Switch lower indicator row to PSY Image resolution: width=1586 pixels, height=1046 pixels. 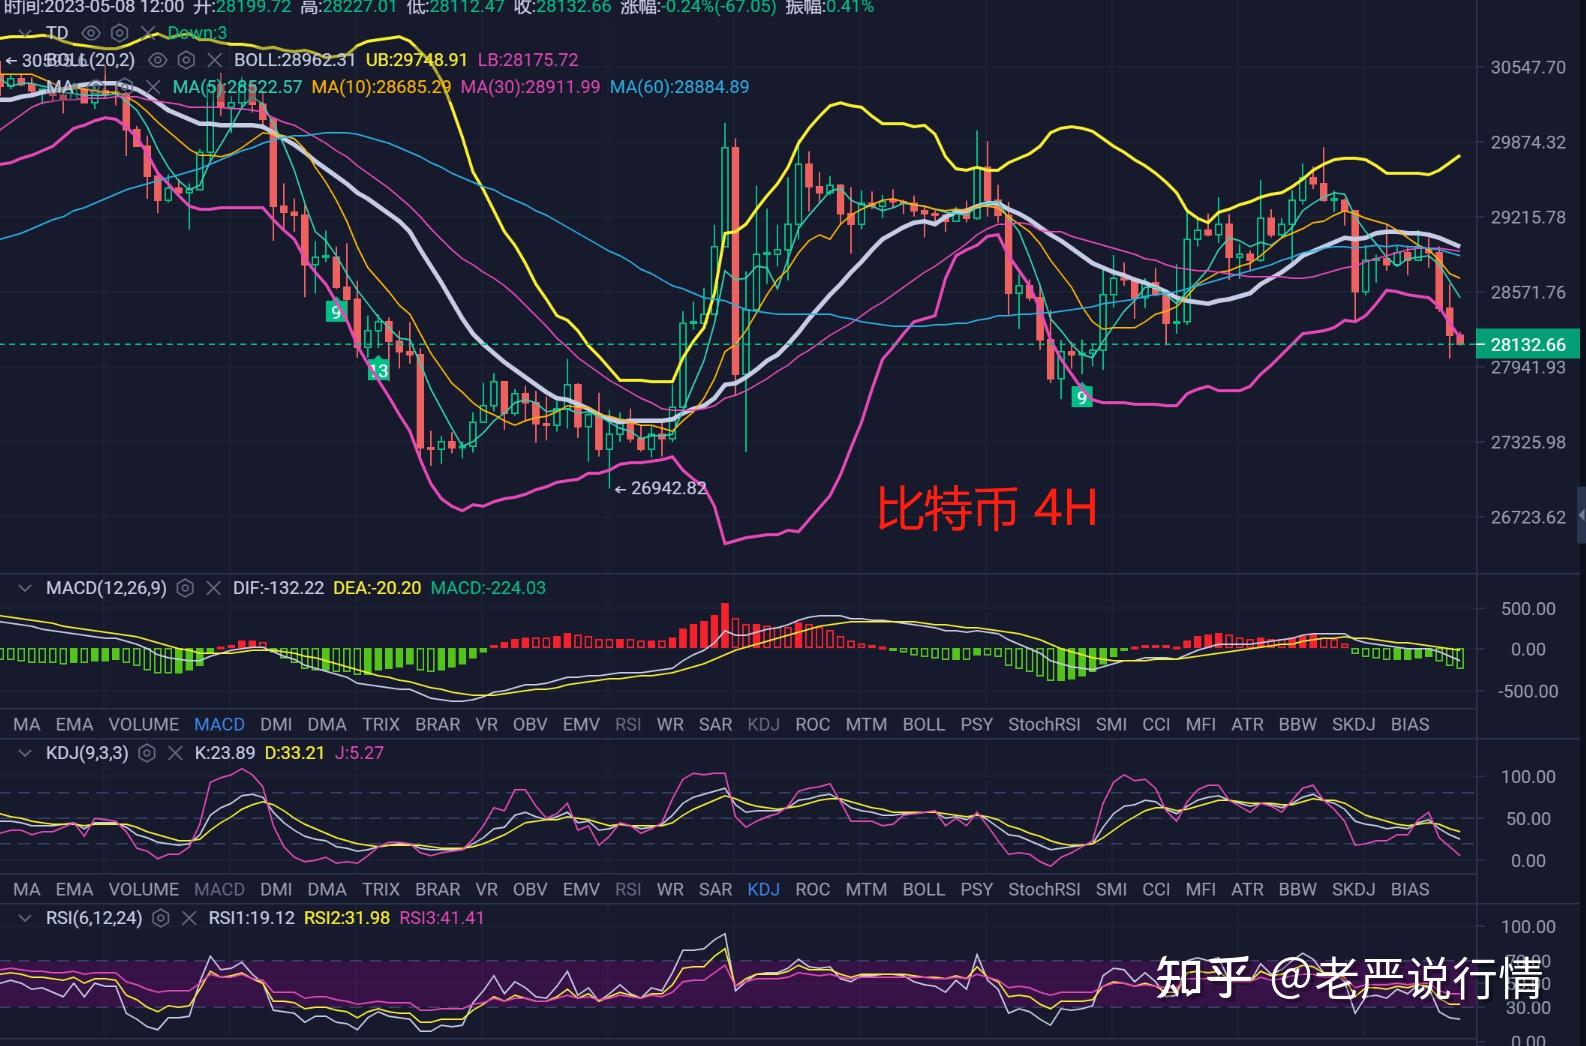[976, 889]
